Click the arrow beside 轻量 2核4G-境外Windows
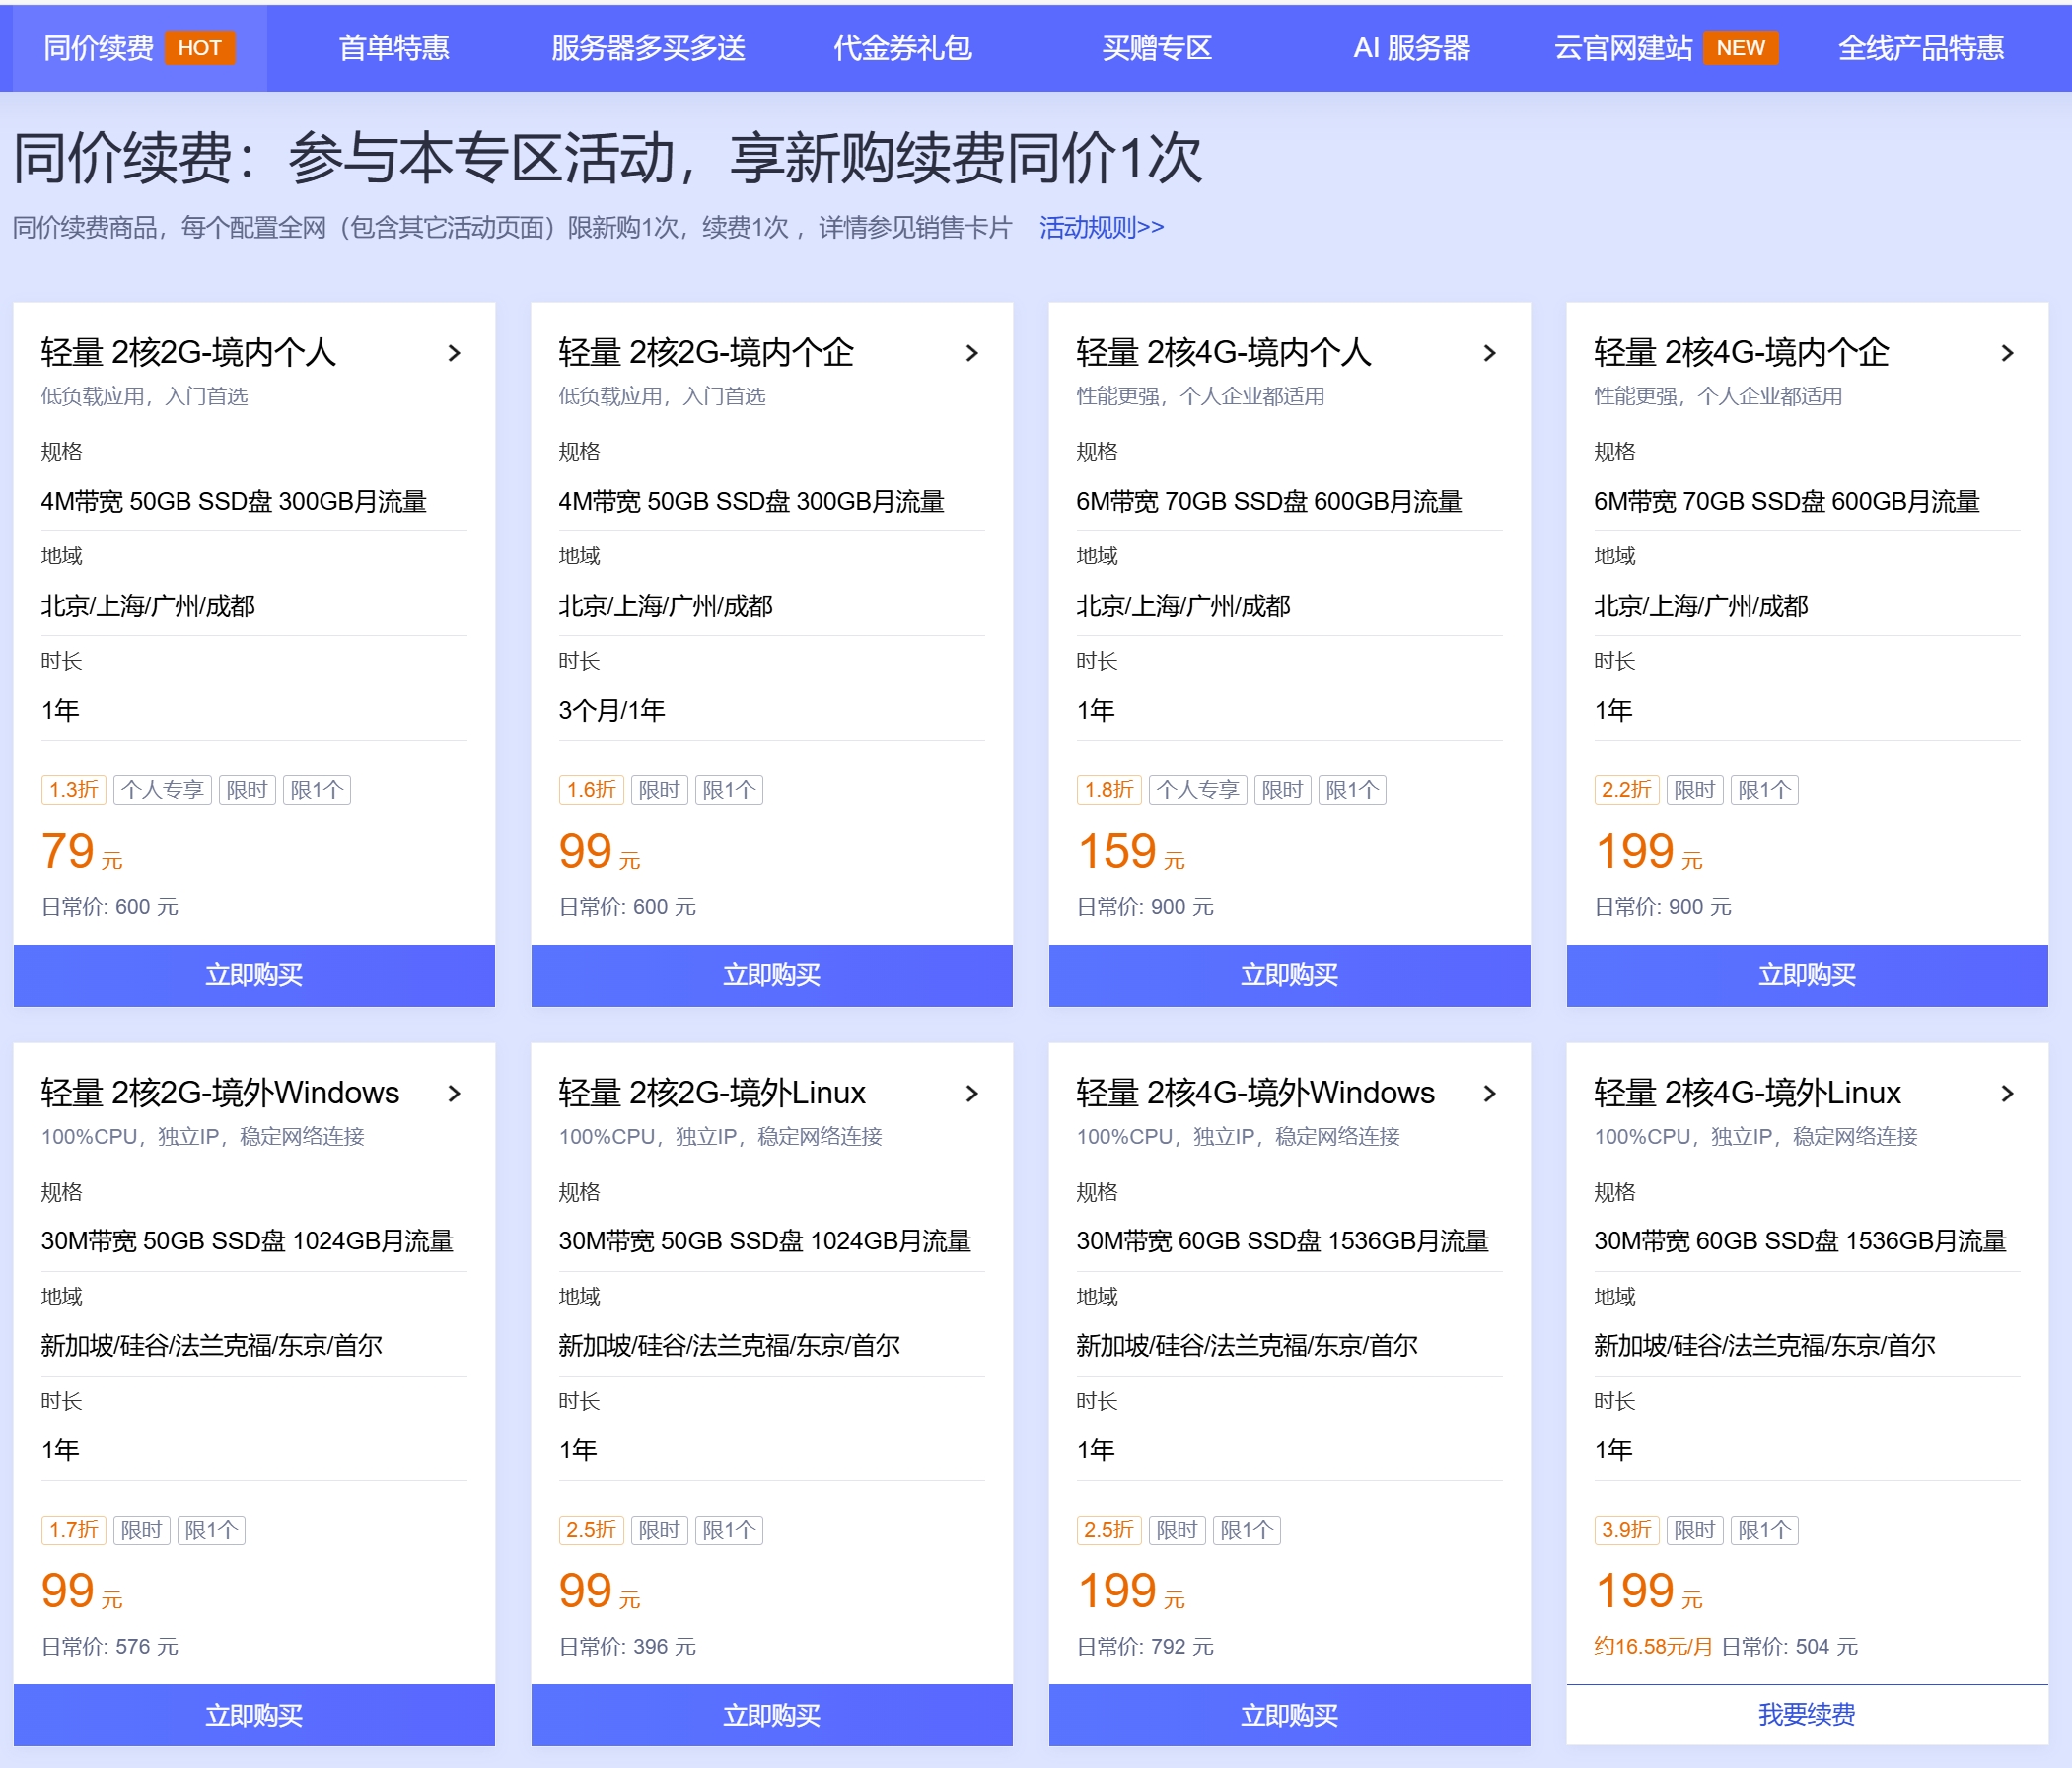2072x1768 pixels. [1489, 1093]
